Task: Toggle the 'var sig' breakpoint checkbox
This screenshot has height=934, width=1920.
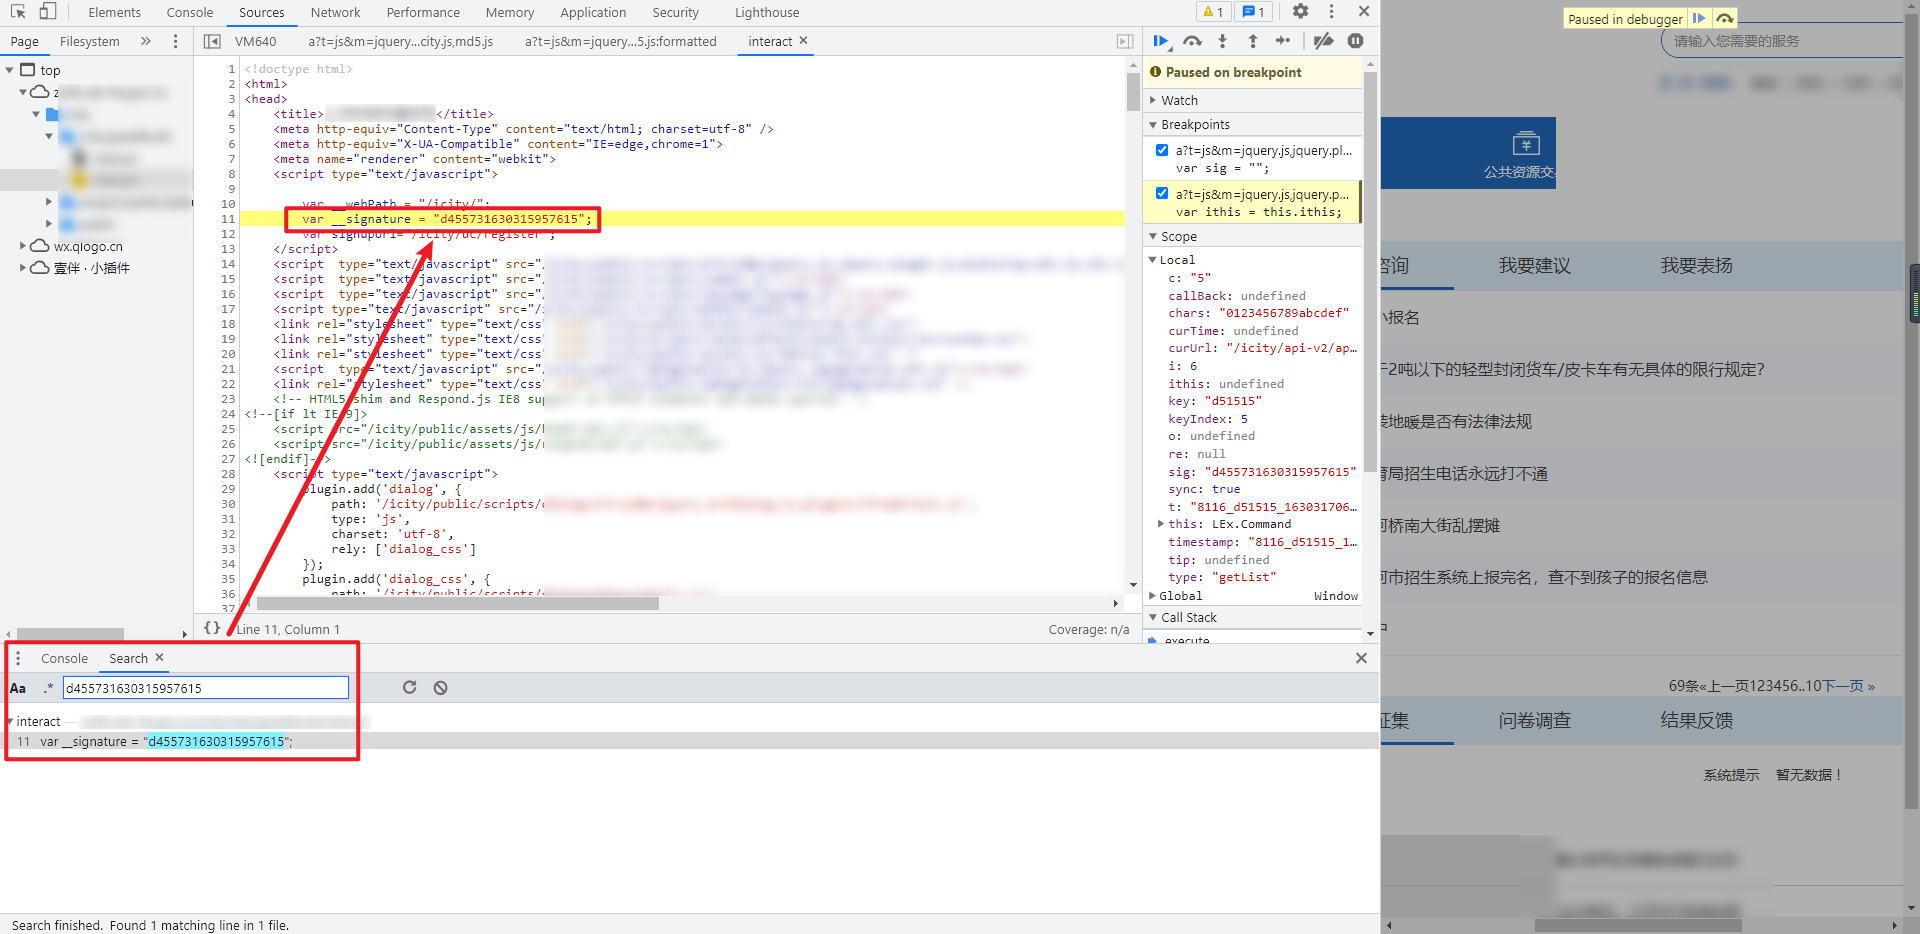Action: tap(1162, 150)
